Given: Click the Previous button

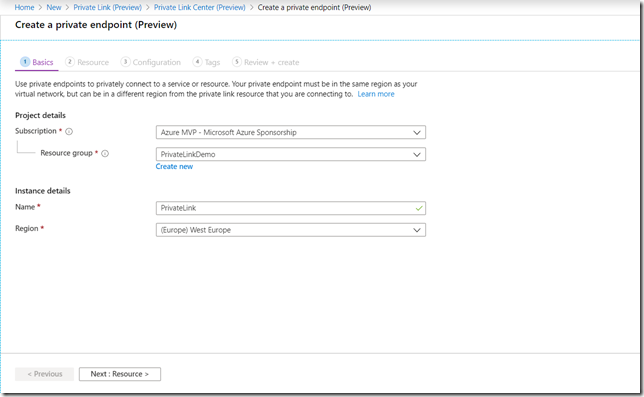Looking at the screenshot, I should click(44, 374).
